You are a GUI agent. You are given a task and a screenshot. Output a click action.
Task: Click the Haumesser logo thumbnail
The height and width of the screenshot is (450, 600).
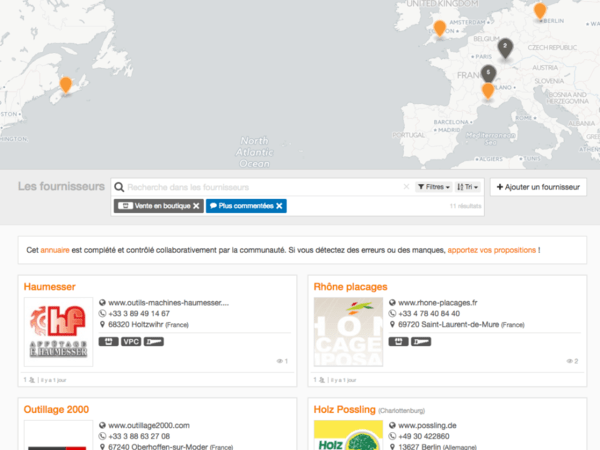[x=58, y=331]
